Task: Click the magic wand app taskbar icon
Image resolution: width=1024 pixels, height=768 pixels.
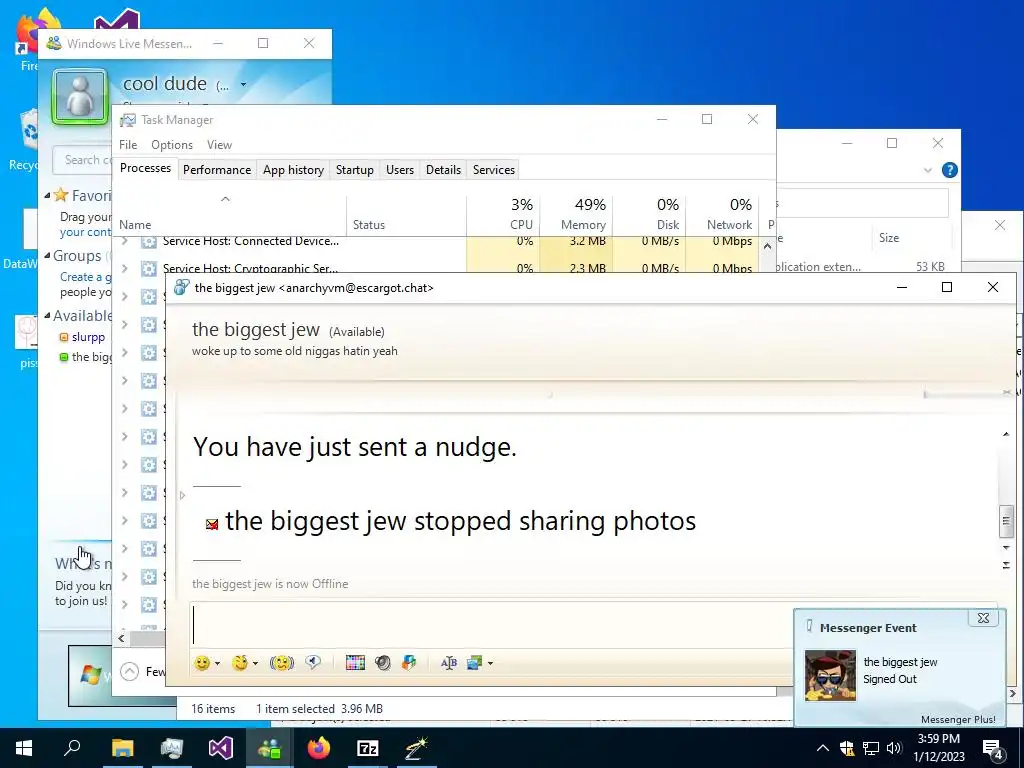Action: 417,748
